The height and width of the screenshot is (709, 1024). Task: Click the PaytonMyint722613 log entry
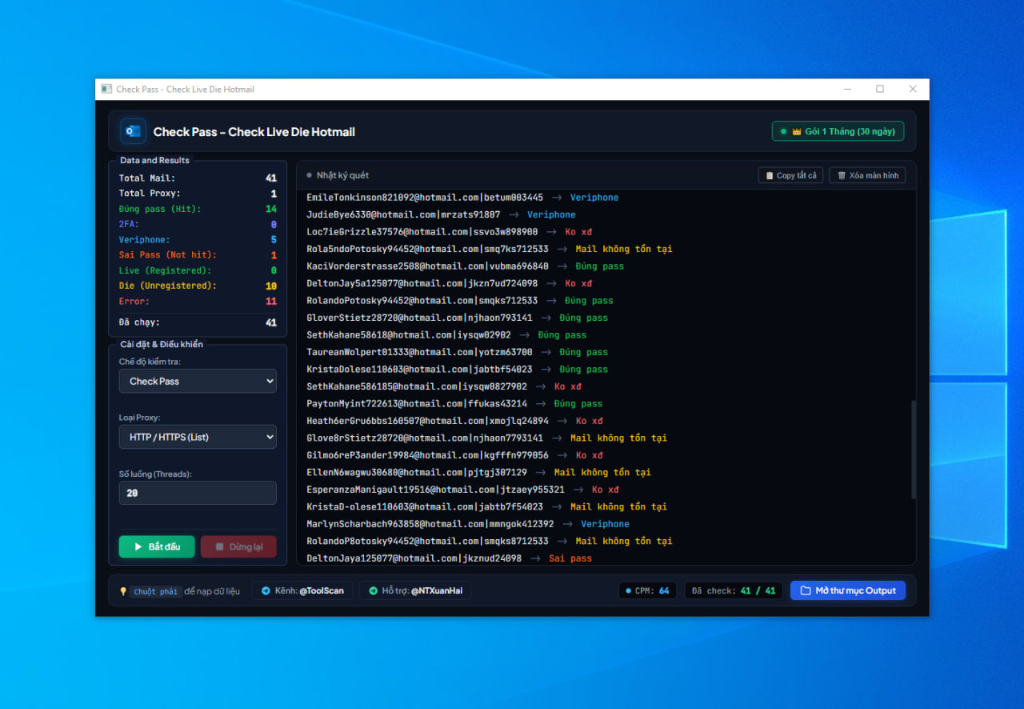coord(455,403)
